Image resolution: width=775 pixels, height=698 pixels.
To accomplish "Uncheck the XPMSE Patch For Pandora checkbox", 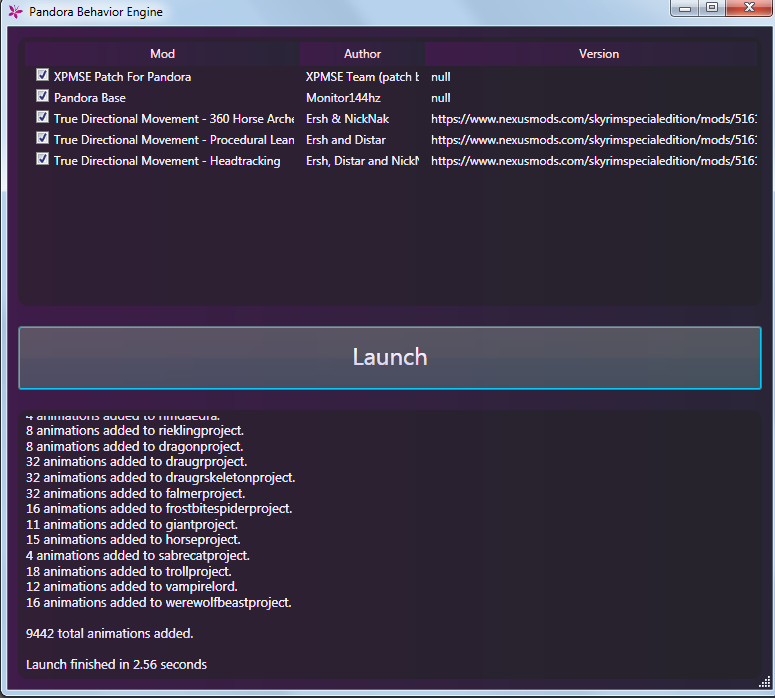I will (43, 75).
